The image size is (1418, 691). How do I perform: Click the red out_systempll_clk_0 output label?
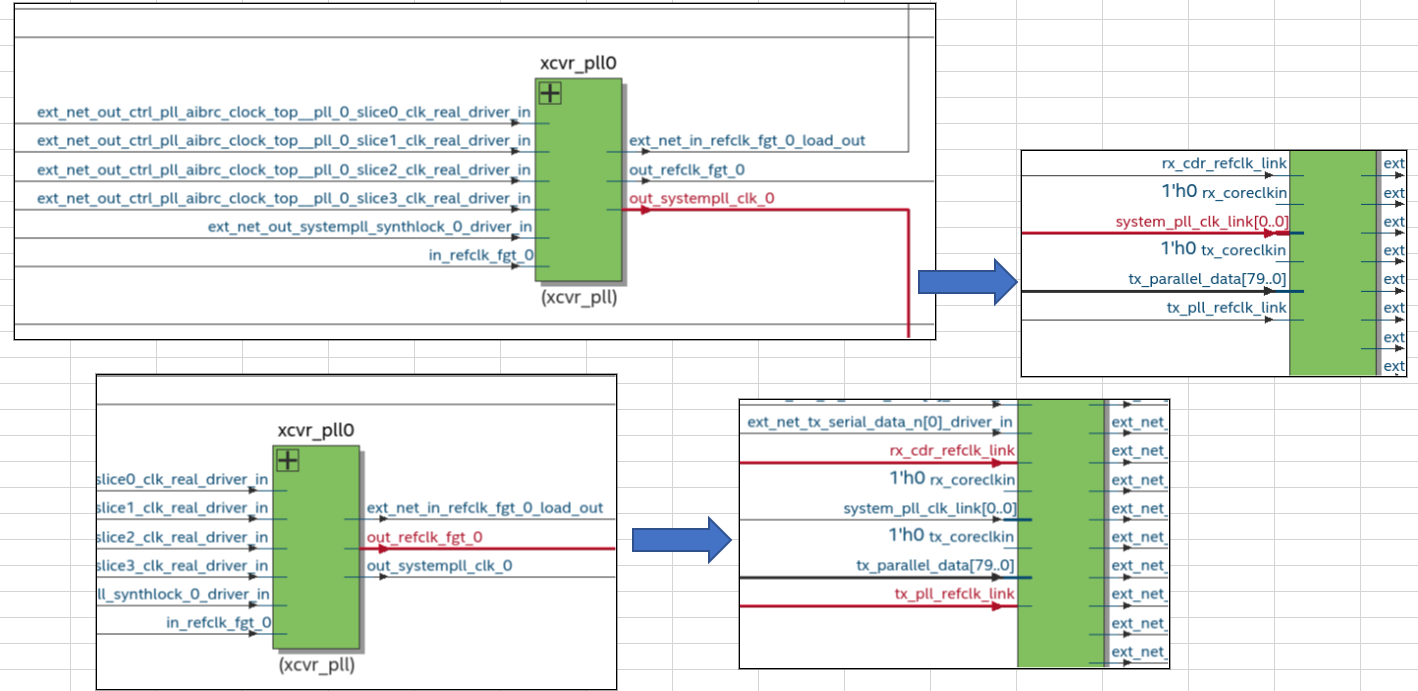click(701, 199)
